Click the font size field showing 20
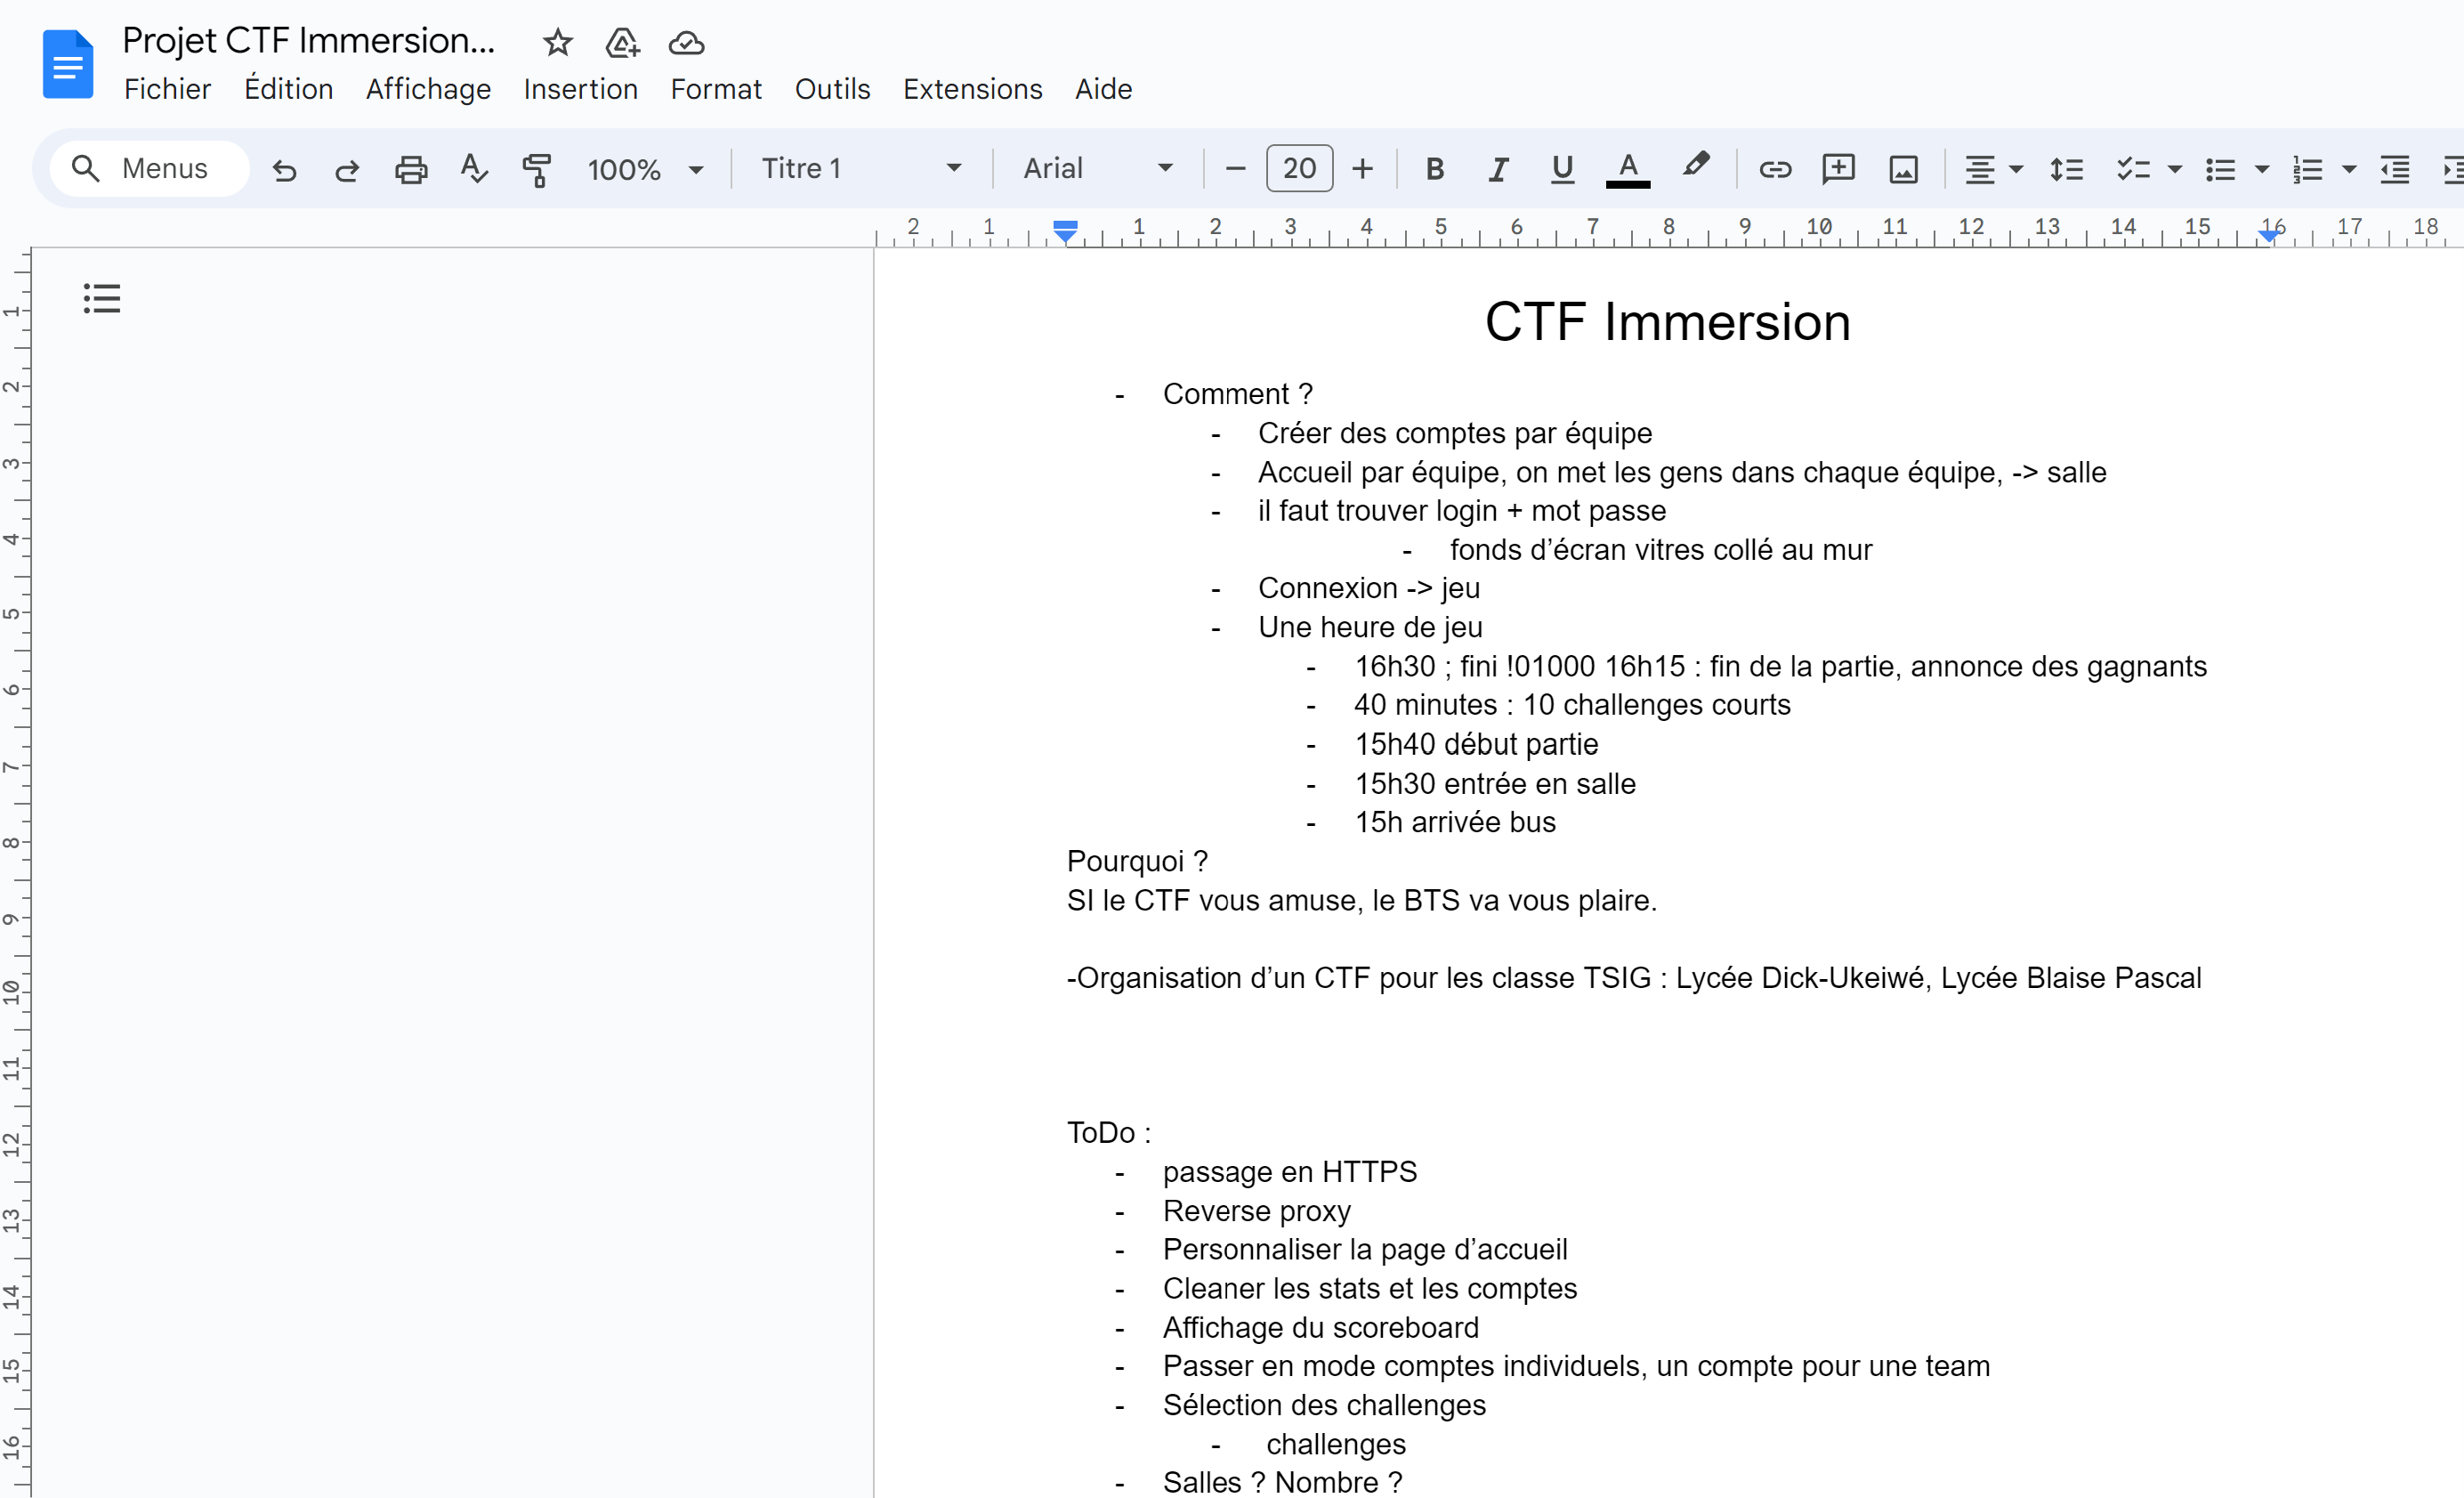The image size is (2464, 1498). tap(1298, 169)
